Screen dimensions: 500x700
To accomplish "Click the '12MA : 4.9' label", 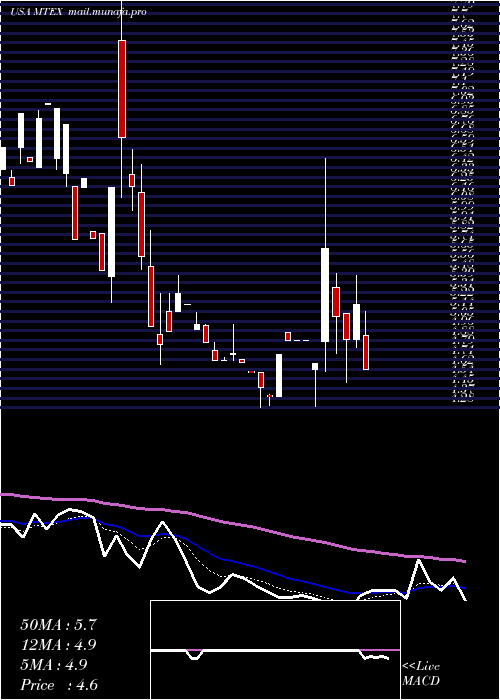I will pos(58,645).
